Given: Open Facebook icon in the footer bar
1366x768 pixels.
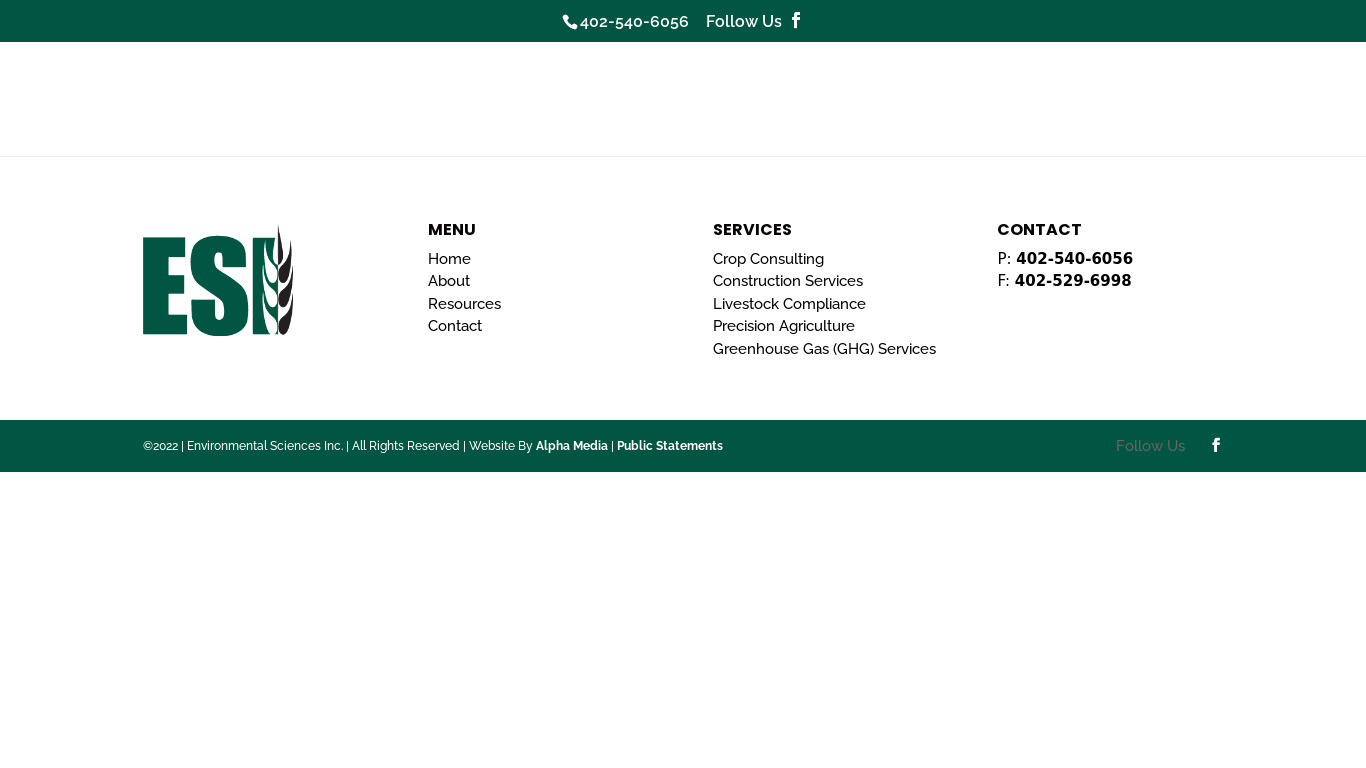Looking at the screenshot, I should pos(1216,445).
